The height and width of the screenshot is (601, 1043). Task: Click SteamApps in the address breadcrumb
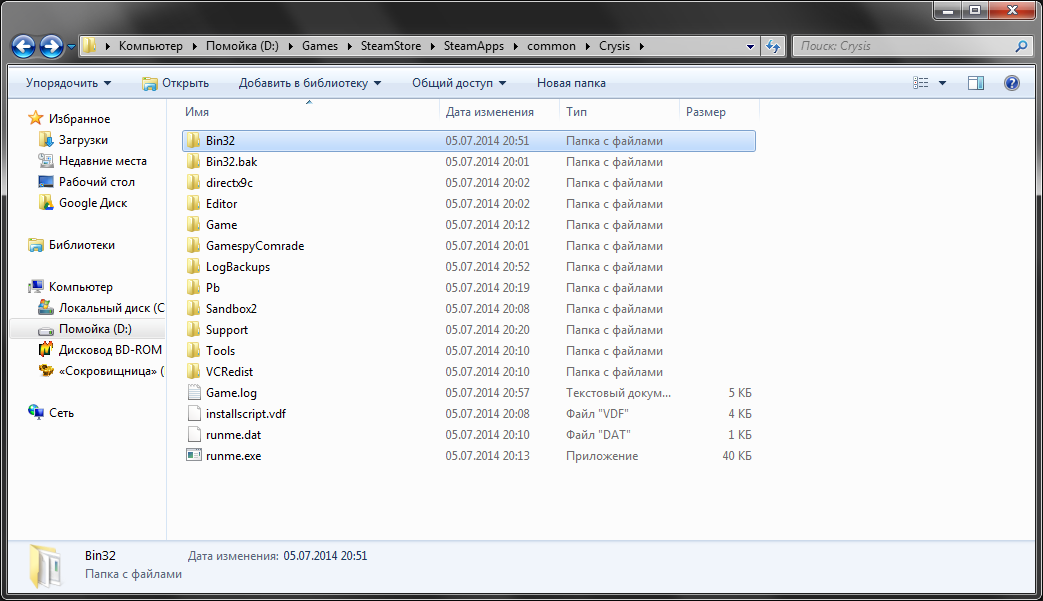tap(474, 46)
